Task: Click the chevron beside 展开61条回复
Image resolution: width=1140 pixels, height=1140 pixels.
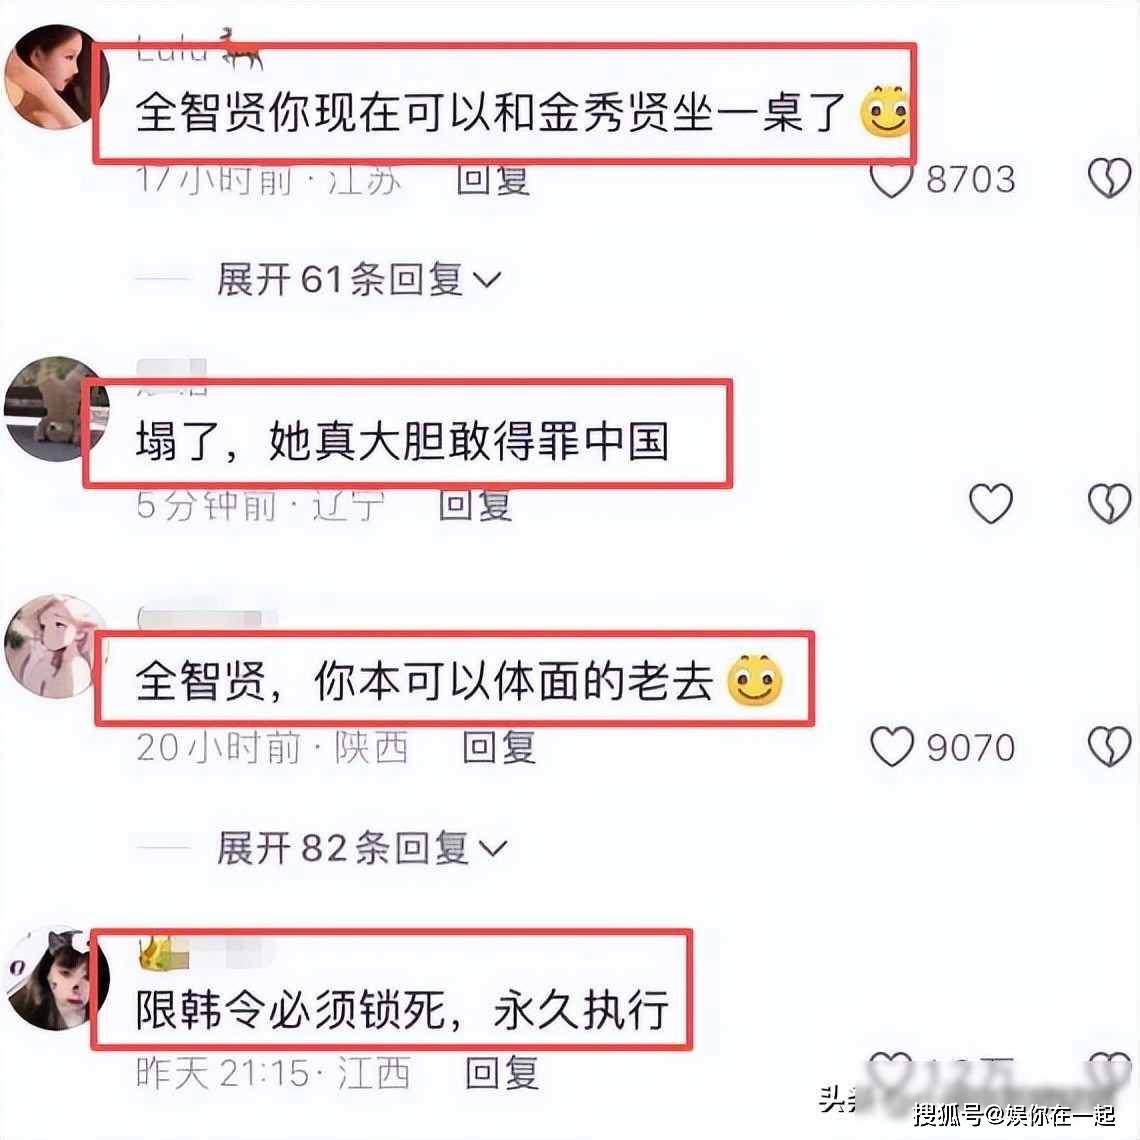Action: tap(487, 279)
